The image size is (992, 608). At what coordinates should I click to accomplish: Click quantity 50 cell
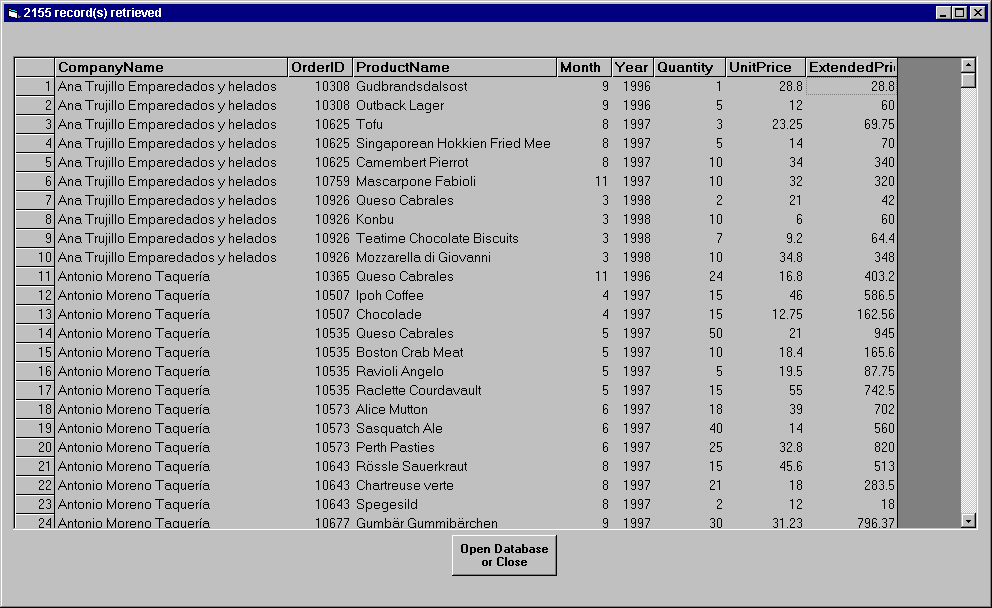[690, 333]
